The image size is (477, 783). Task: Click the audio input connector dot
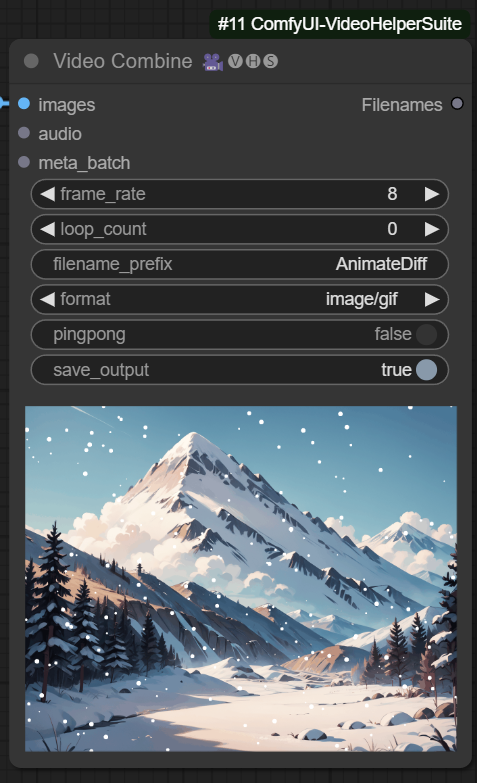click(23, 133)
